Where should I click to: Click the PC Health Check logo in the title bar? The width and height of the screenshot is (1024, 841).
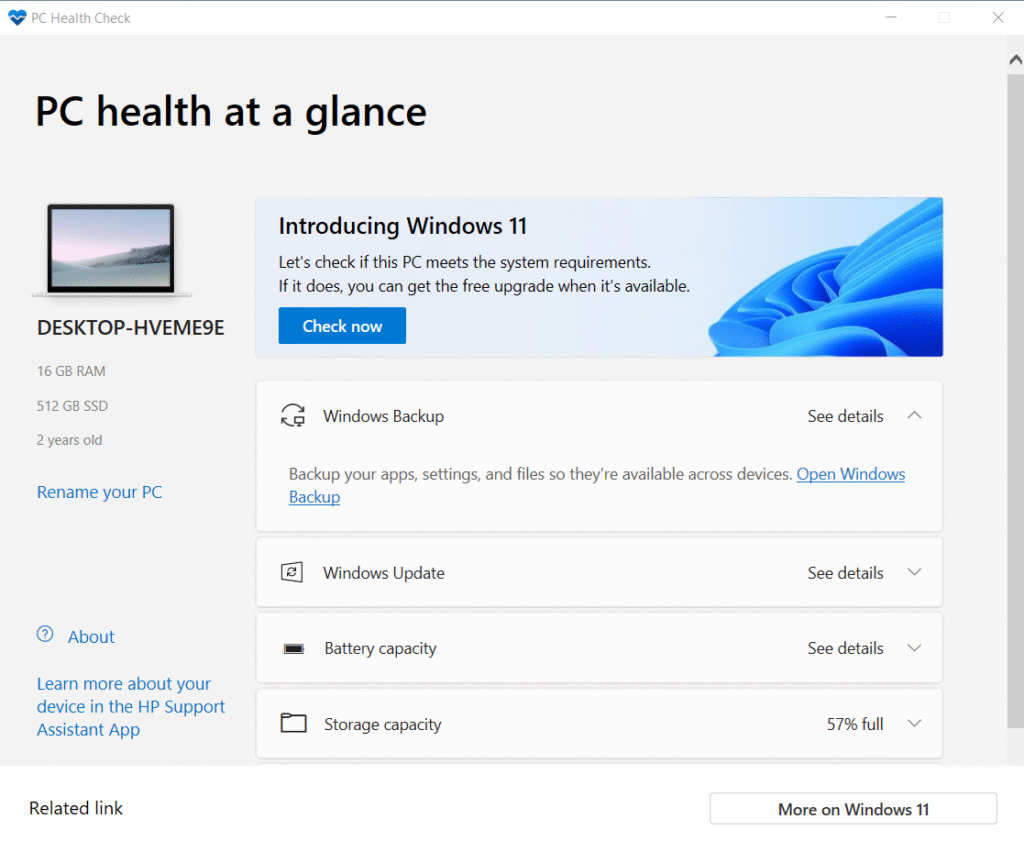tap(17, 16)
